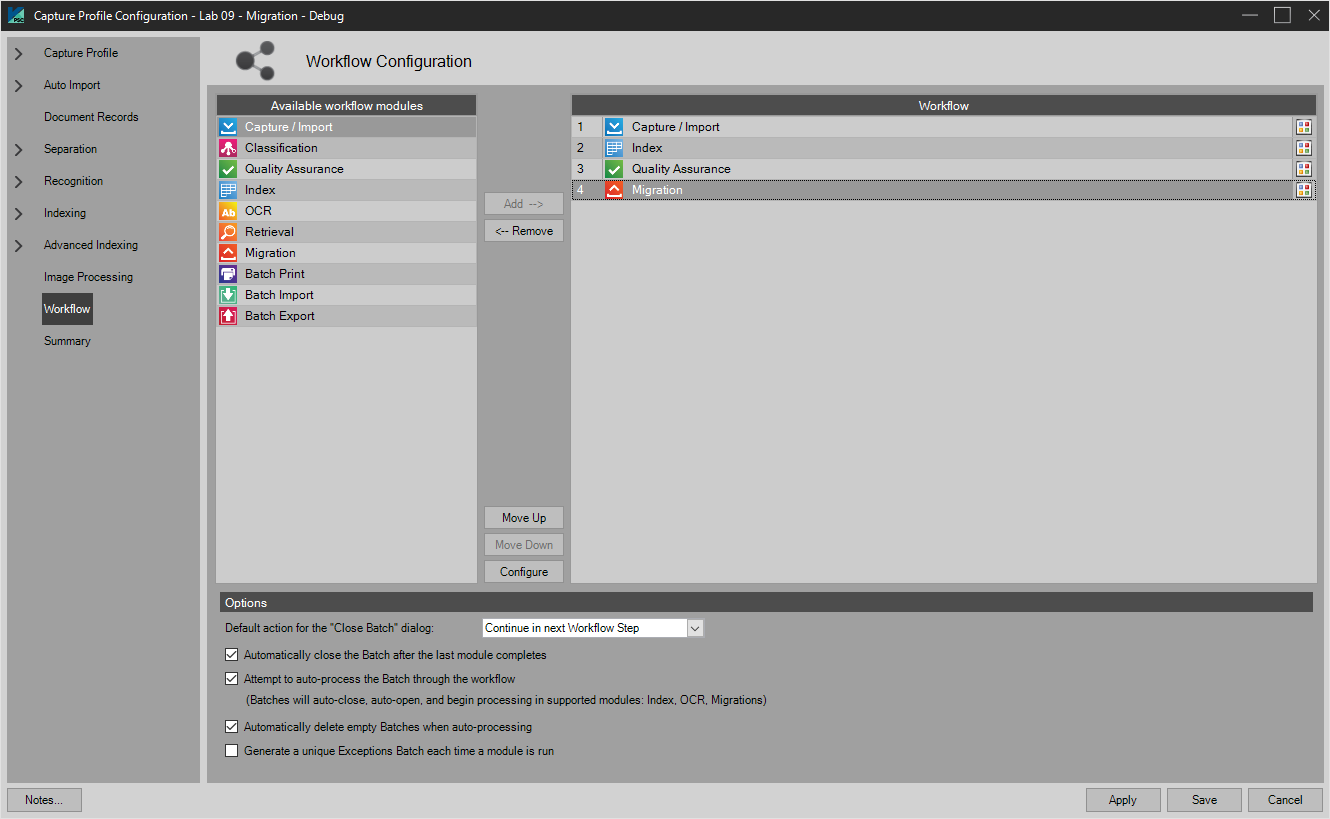Select OCR row text in available modules
The width and height of the screenshot is (1330, 819).
(258, 211)
